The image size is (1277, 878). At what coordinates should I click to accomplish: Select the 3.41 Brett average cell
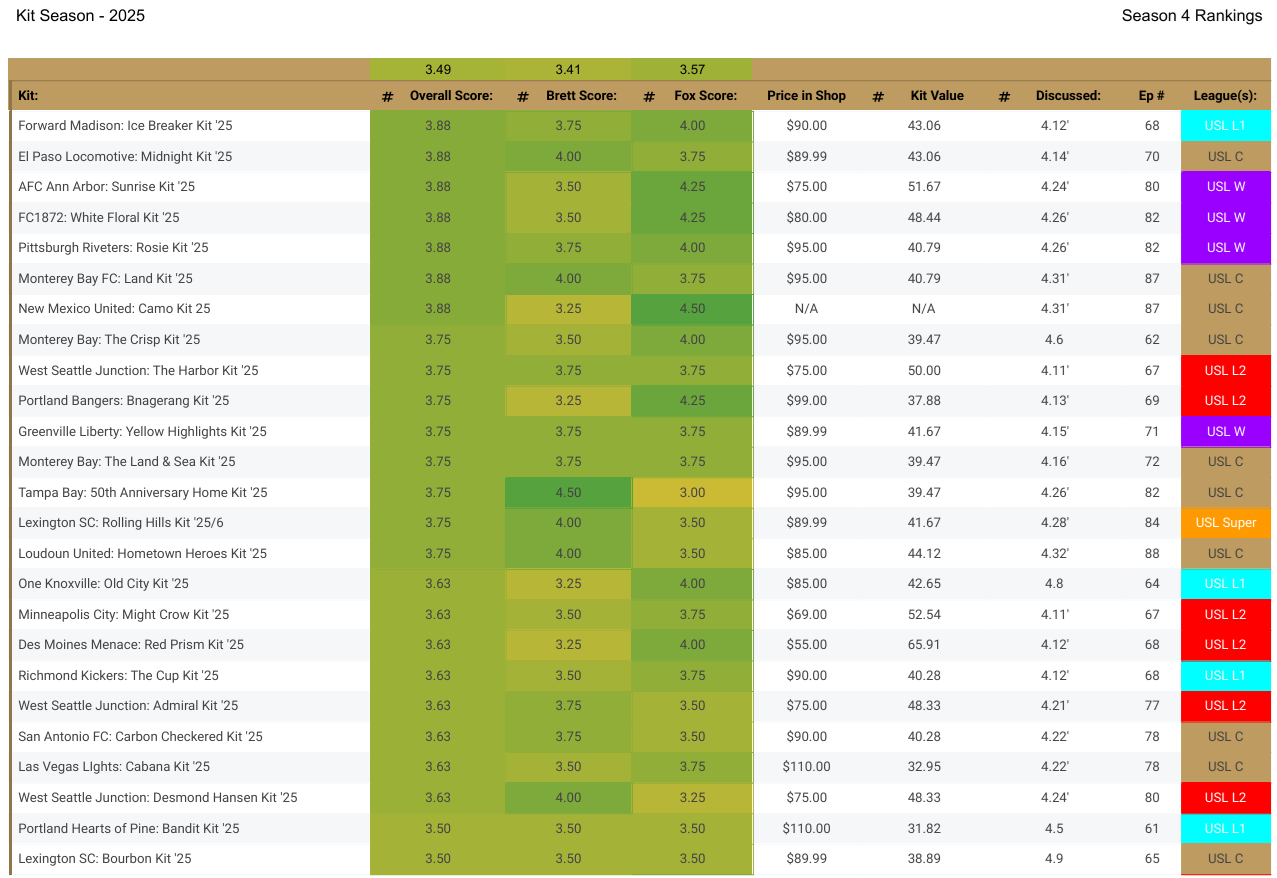[x=568, y=69]
